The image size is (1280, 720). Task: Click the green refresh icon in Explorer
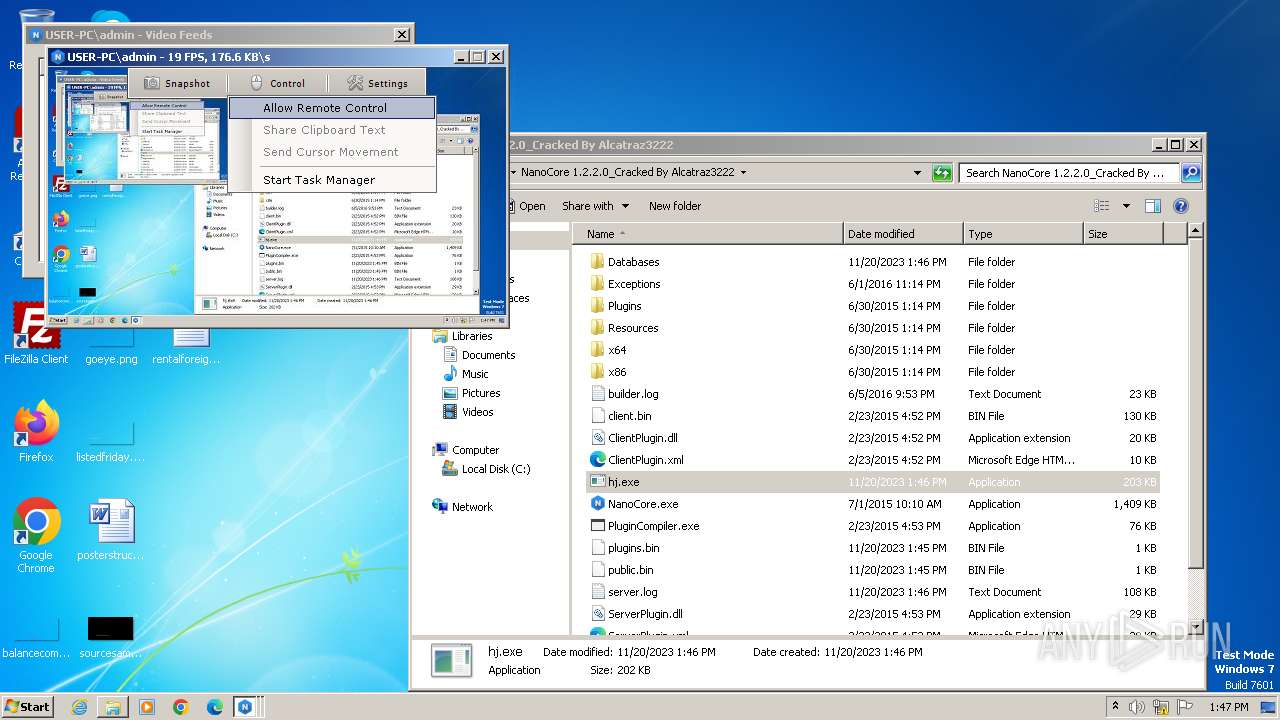(x=941, y=172)
